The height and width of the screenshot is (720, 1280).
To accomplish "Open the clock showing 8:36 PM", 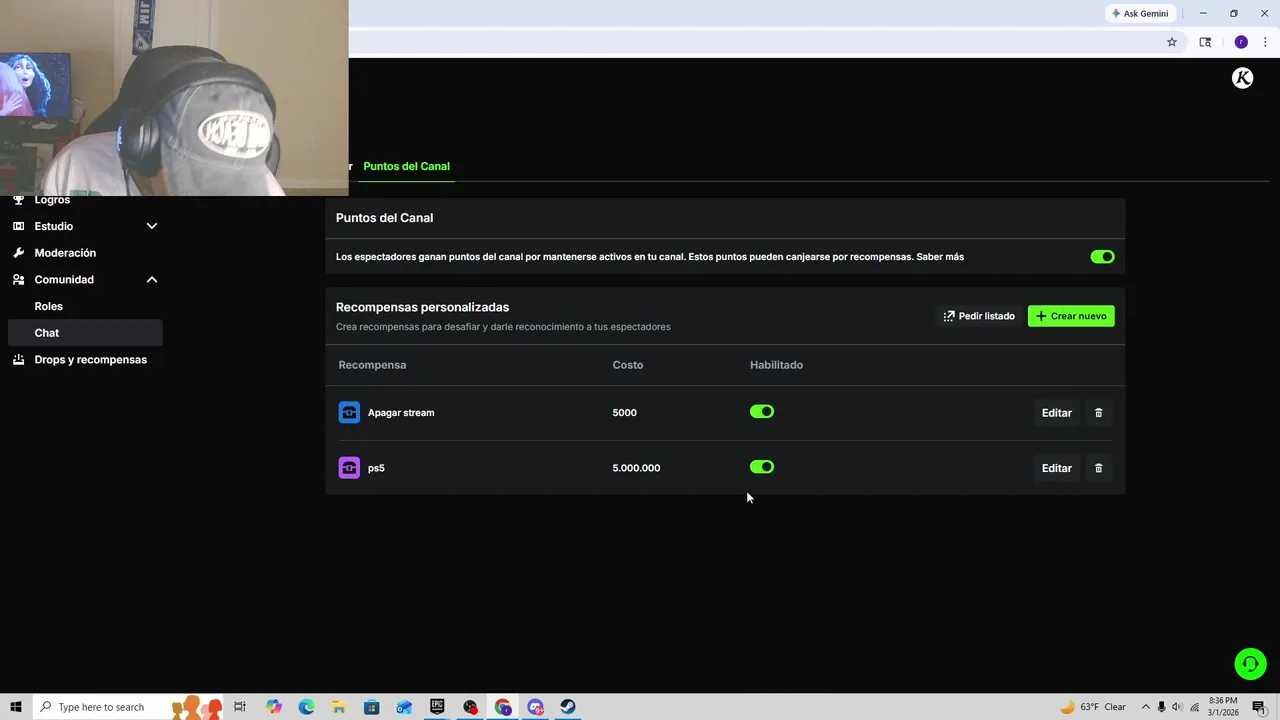I will (x=1223, y=707).
